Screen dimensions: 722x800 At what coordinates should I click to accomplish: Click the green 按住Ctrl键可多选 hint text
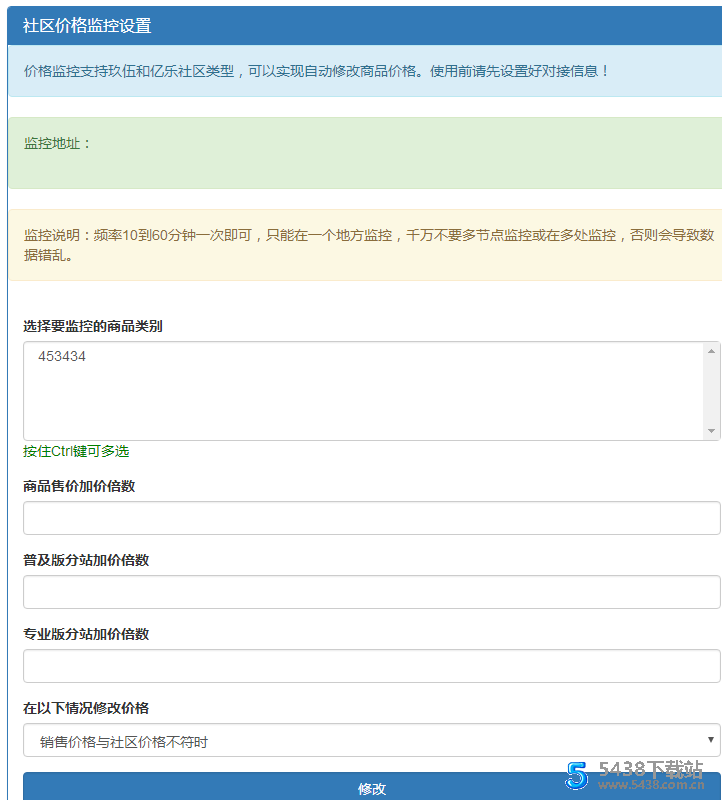click(x=76, y=451)
